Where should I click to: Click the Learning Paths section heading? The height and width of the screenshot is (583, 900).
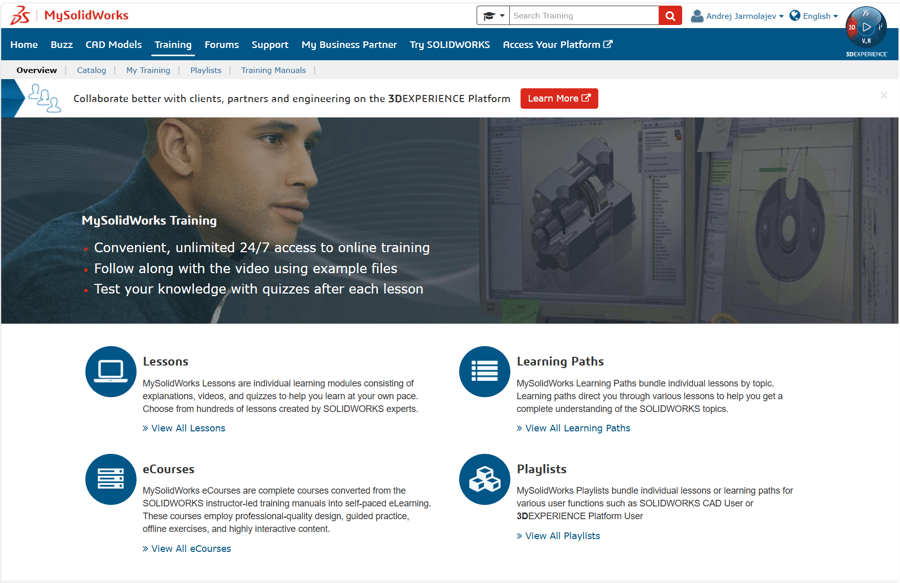click(x=560, y=362)
